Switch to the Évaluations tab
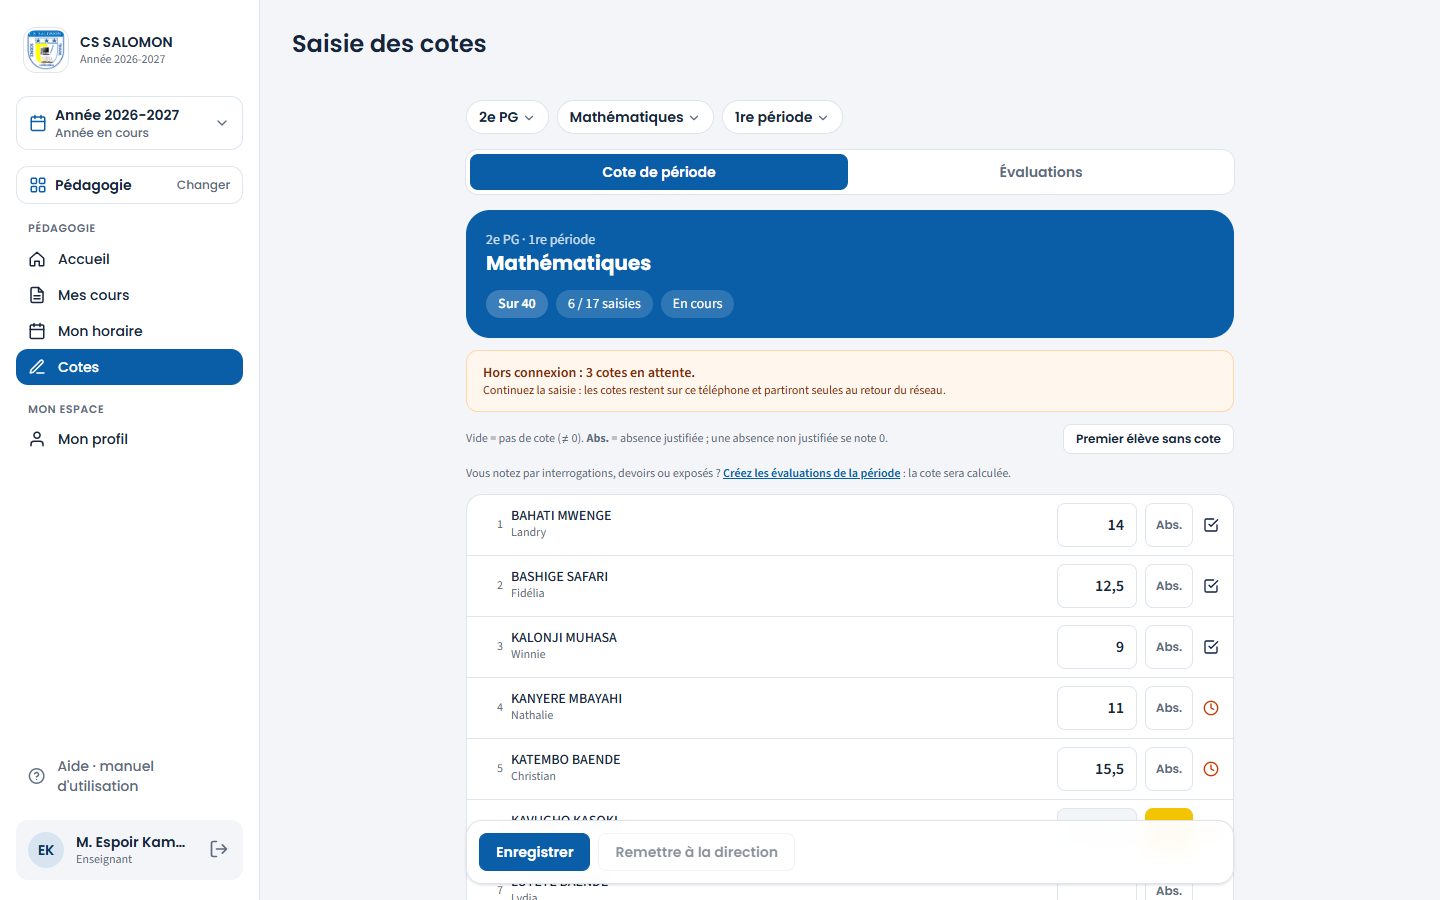Screen dimensions: 1440x900 pos(1041,172)
